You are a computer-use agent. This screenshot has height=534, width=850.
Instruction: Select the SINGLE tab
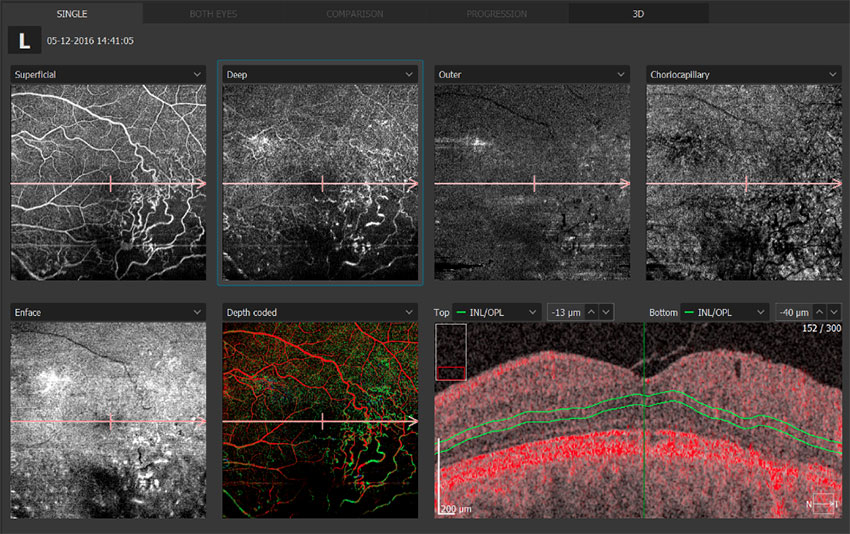[71, 14]
